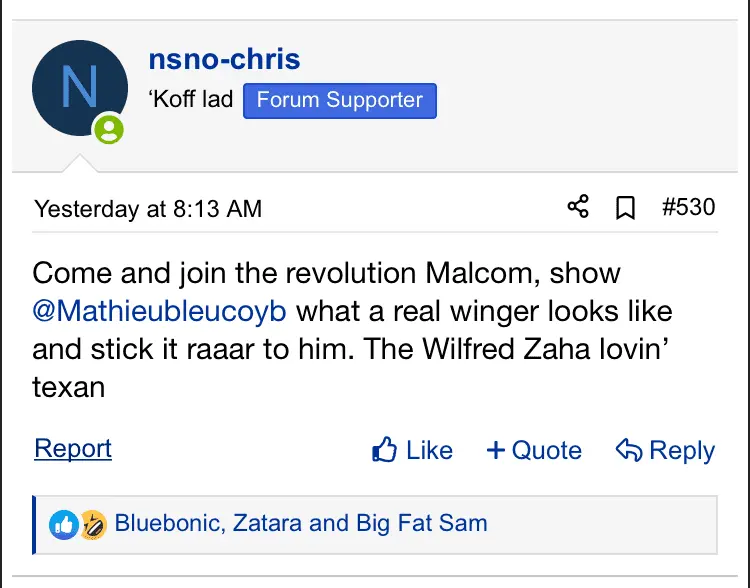Click the blue like reaction emoji
The width and height of the screenshot is (750, 588).
pyautogui.click(x=65, y=523)
